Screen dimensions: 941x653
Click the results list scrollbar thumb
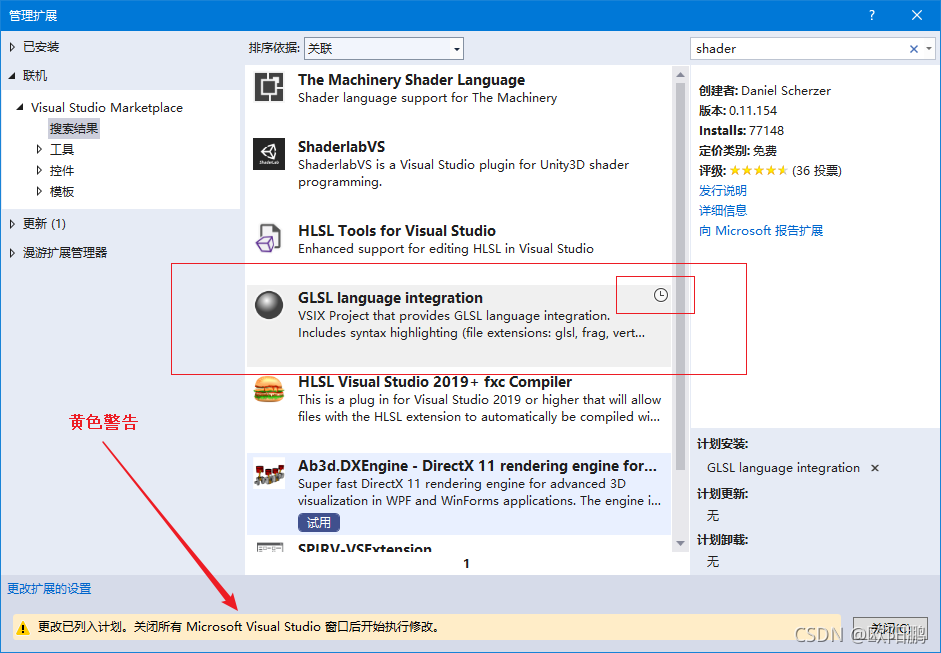[680, 276]
